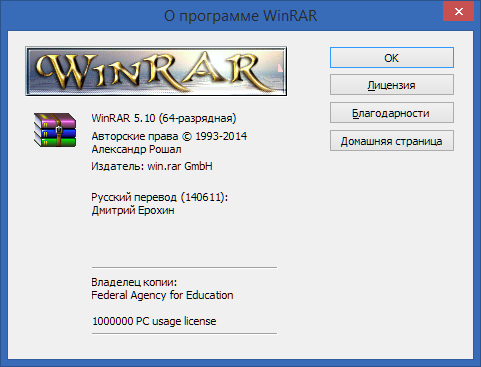Image resolution: width=481 pixels, height=367 pixels.
Task: Click the Владелец копии label
Action: [x=134, y=282]
